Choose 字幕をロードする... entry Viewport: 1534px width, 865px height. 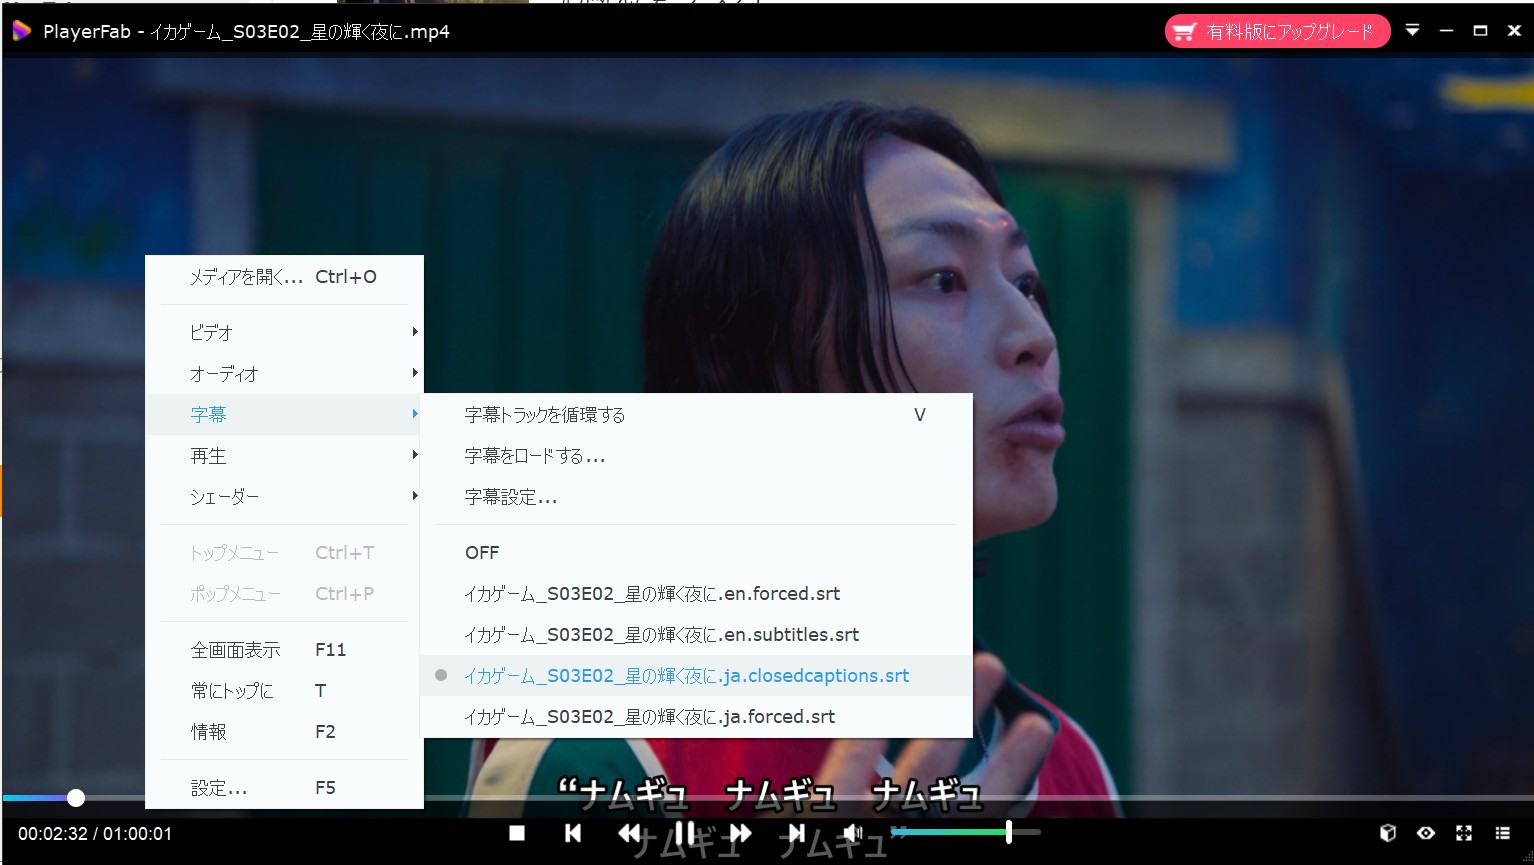[696, 456]
